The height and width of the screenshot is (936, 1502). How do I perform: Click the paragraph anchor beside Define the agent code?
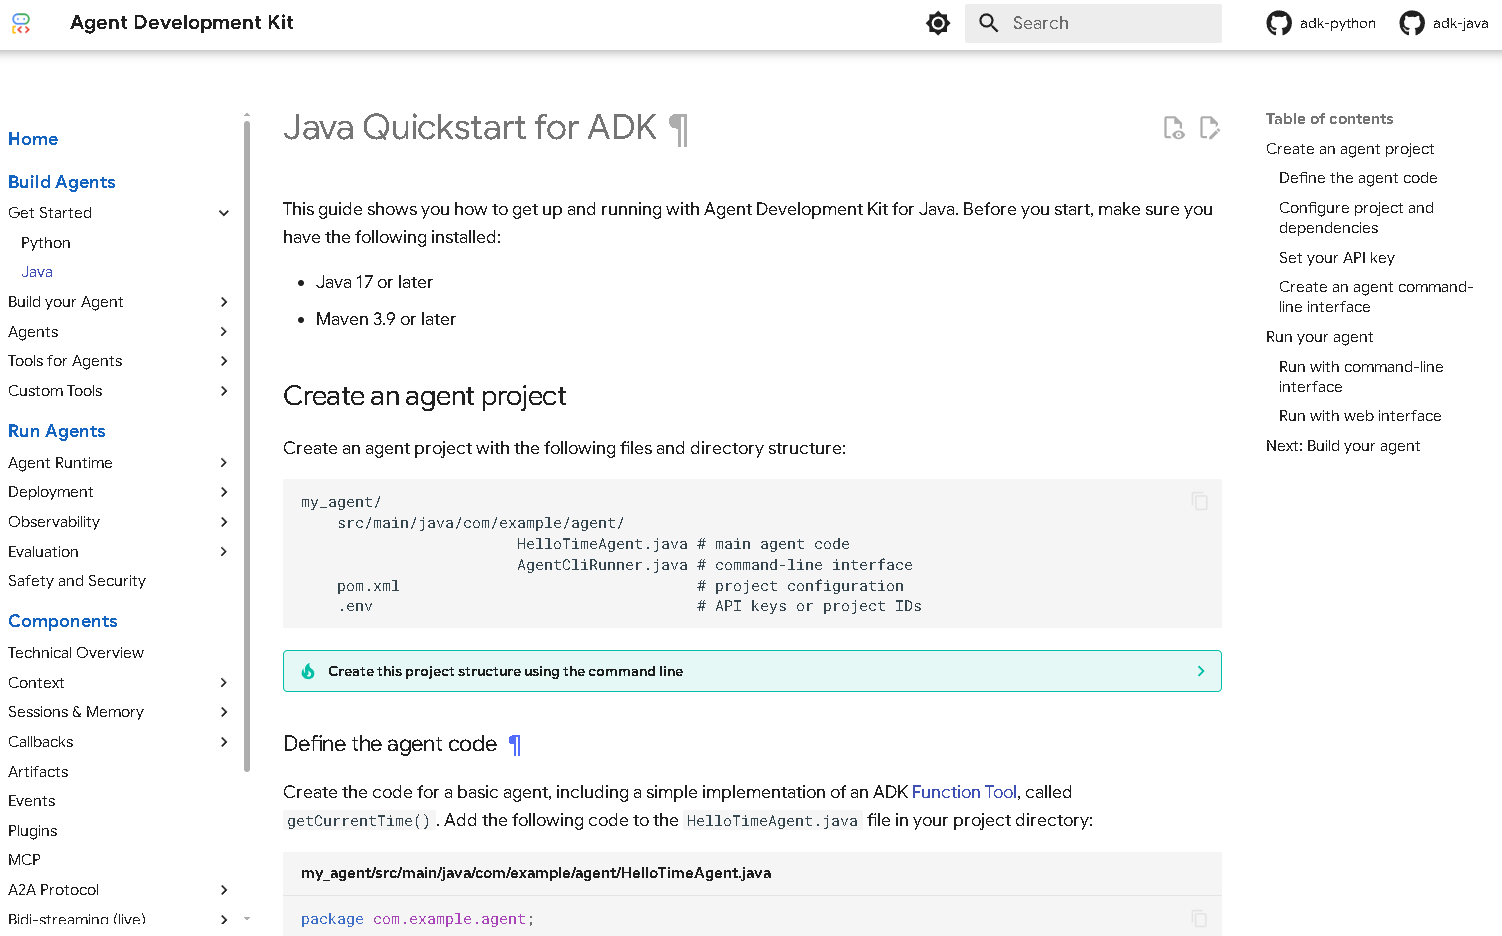(x=515, y=744)
